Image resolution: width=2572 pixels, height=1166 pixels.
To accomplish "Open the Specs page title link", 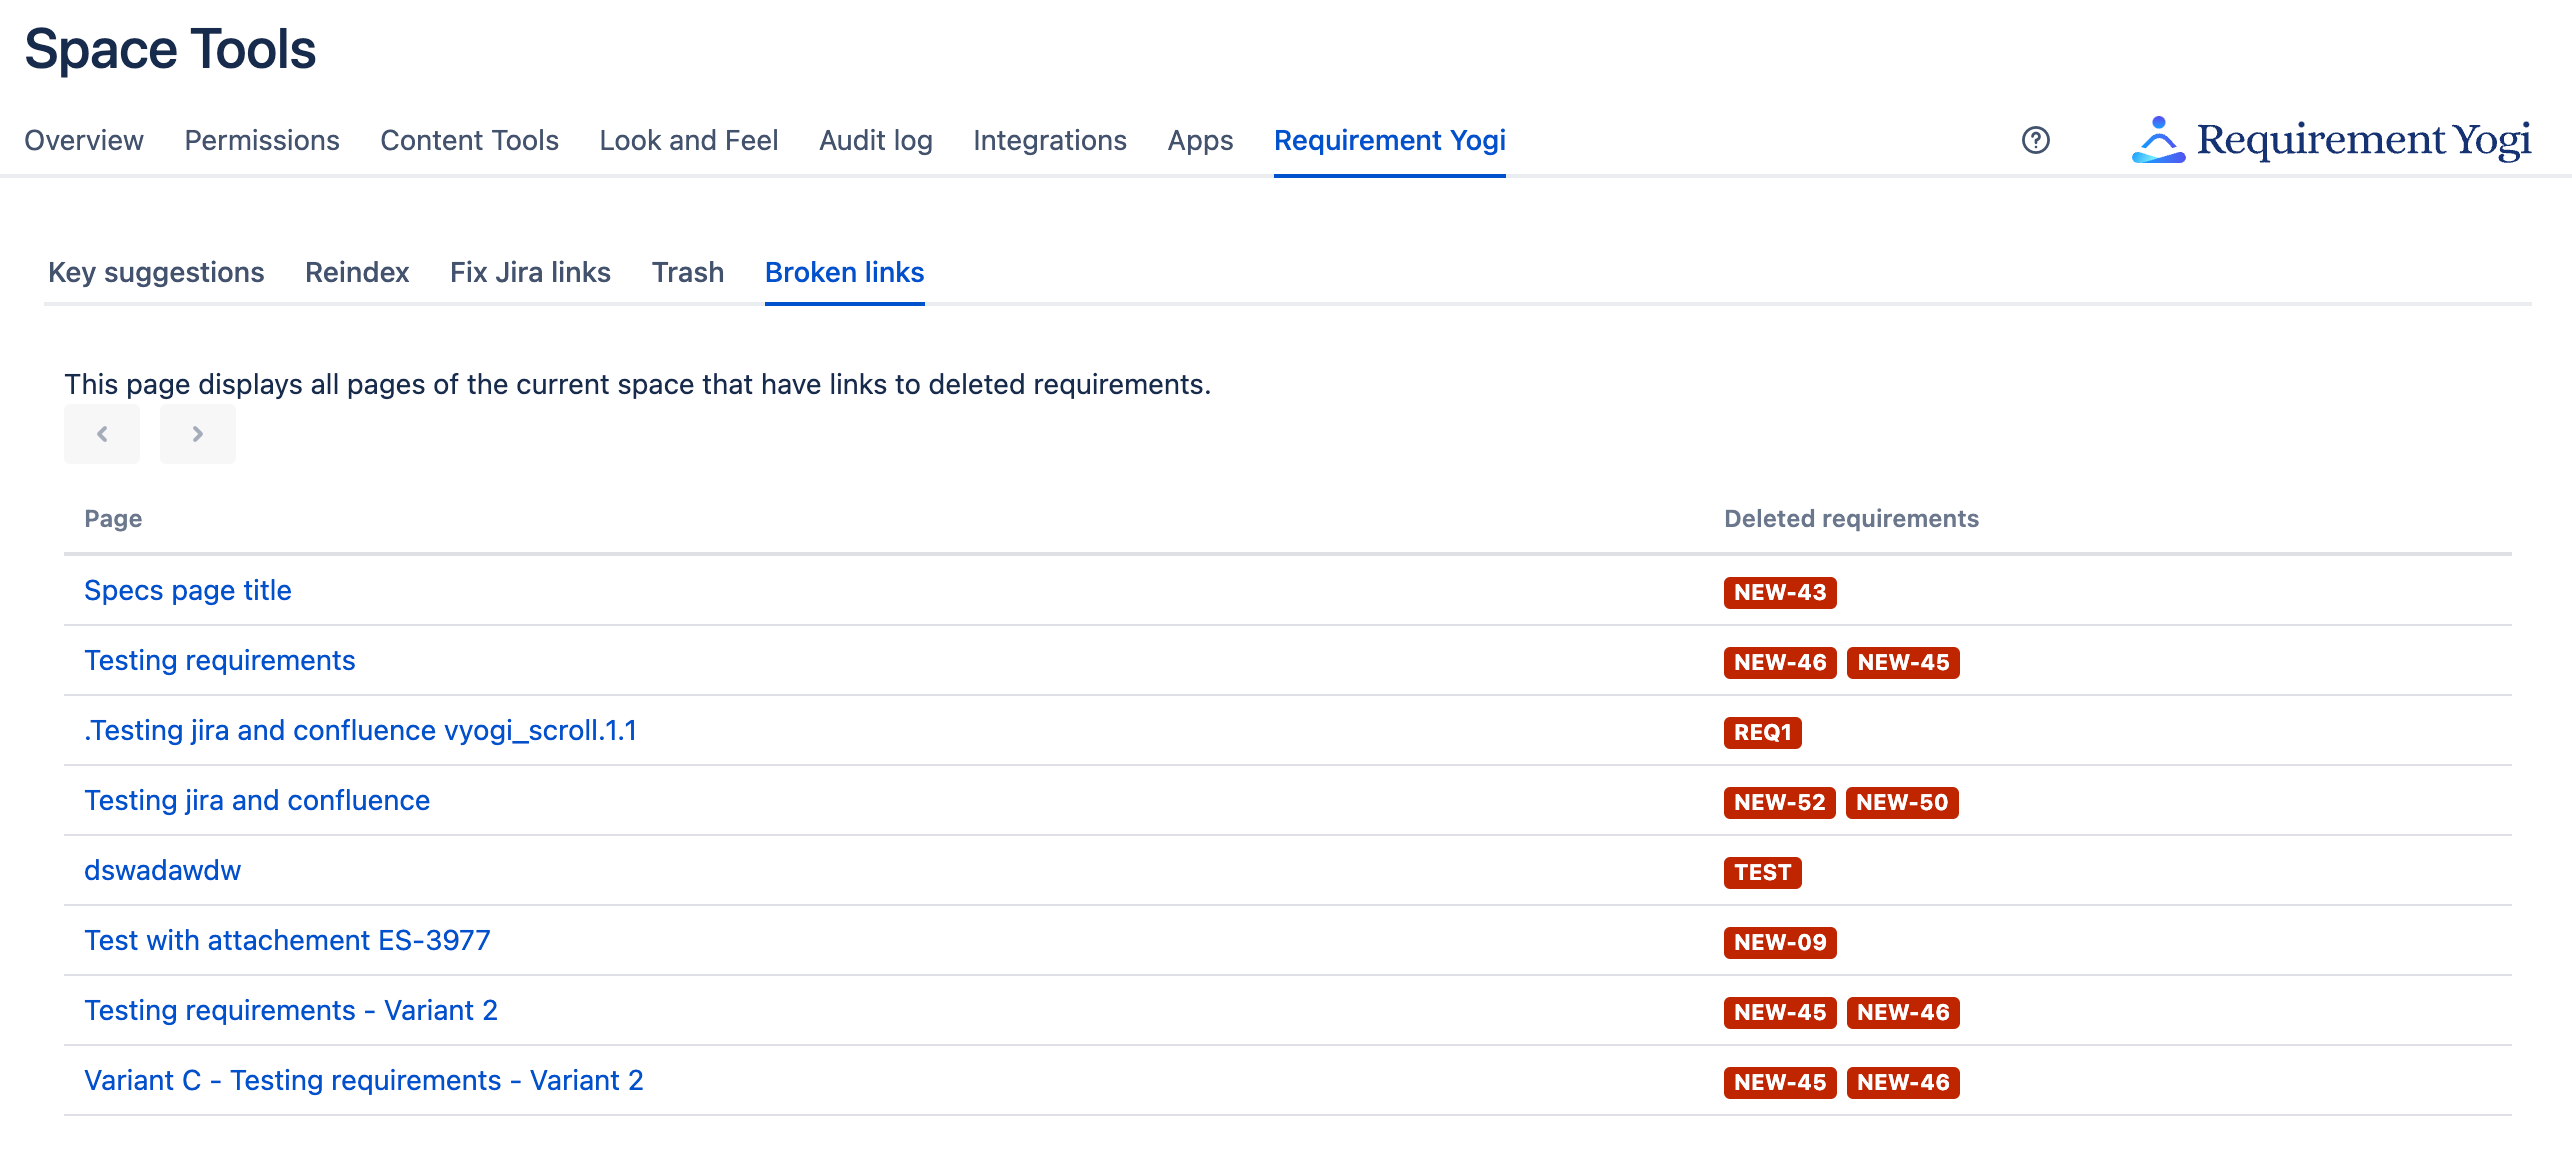I will click(188, 590).
